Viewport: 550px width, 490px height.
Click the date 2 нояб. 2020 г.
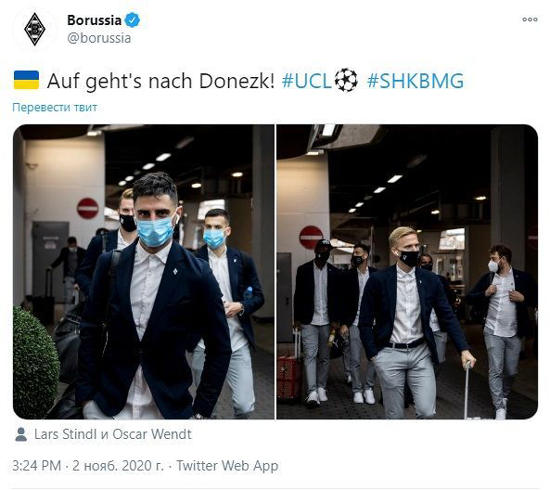[x=118, y=466]
